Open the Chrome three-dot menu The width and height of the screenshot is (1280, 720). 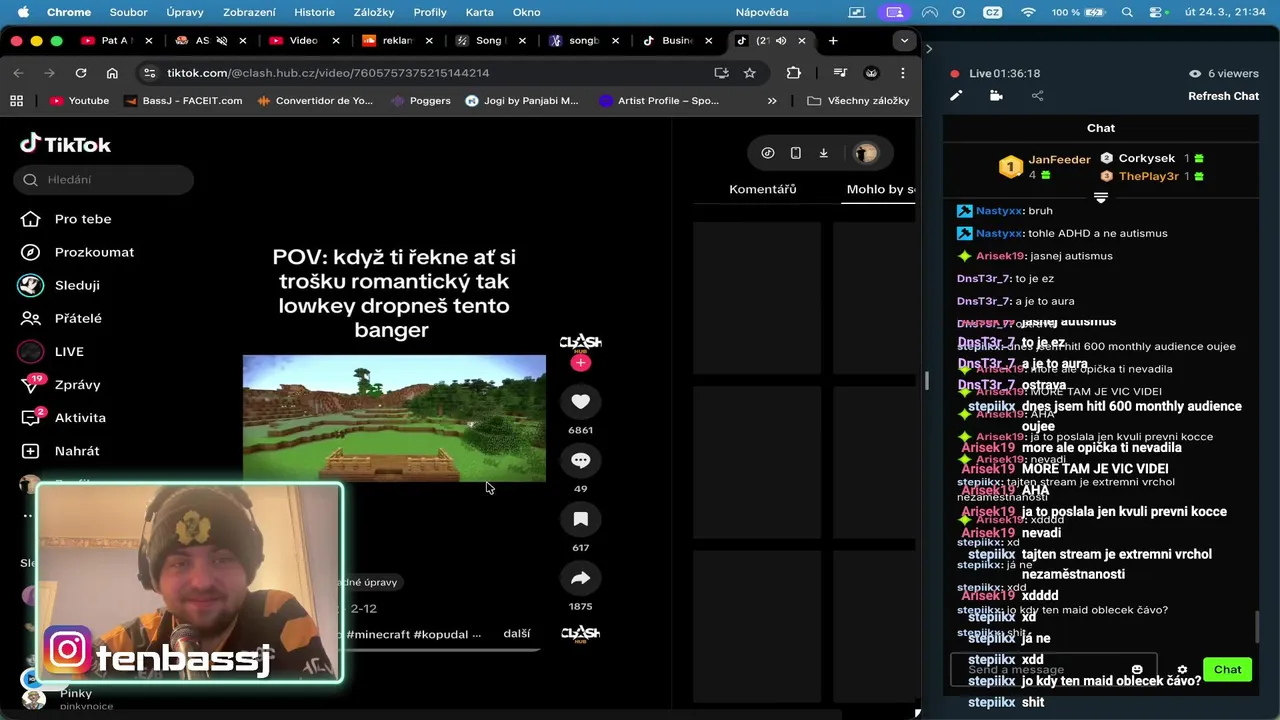[x=903, y=73]
